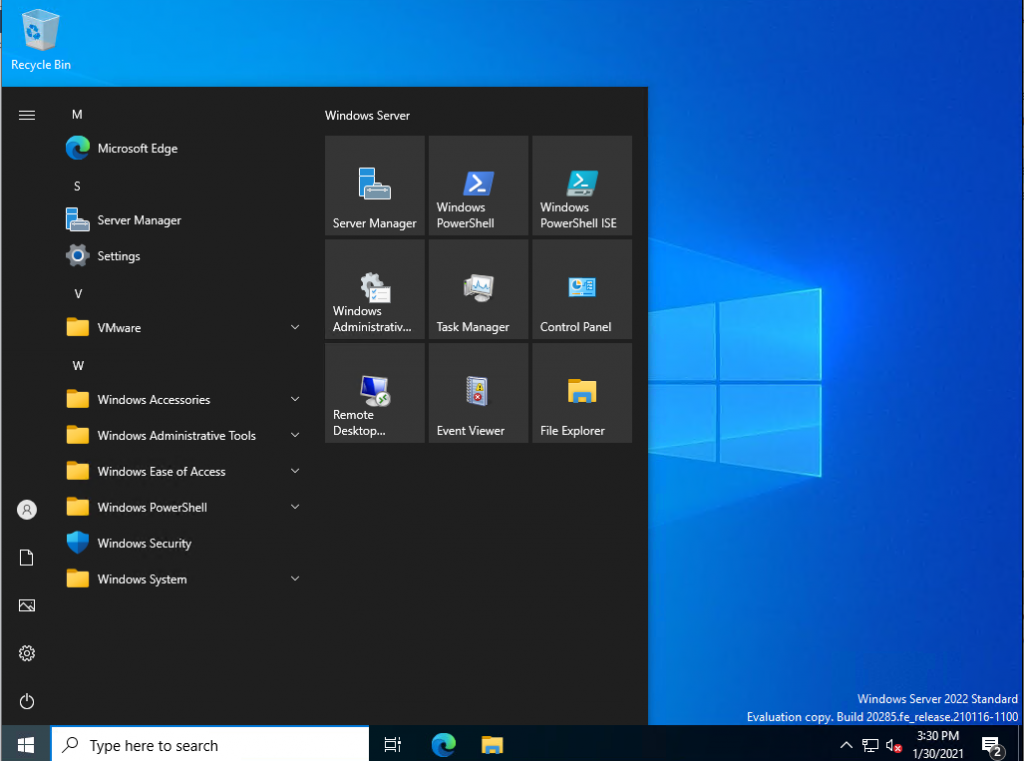The width and height of the screenshot is (1024, 761).
Task: Open the Server Manager tile
Action: [x=374, y=186]
